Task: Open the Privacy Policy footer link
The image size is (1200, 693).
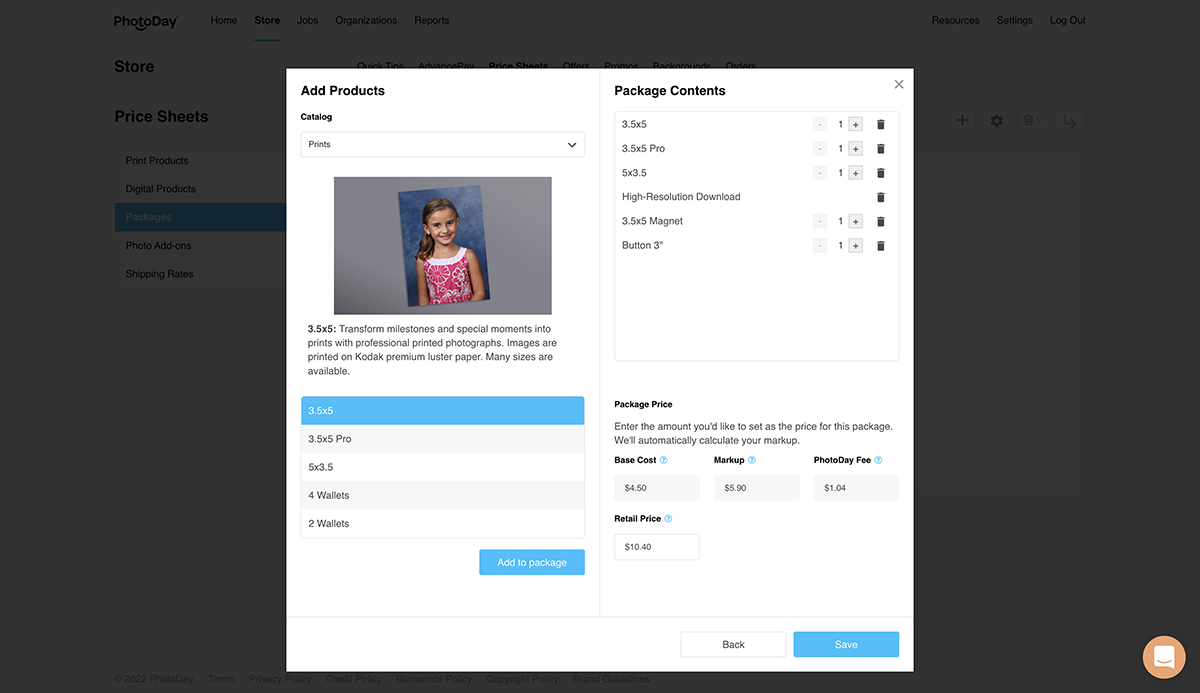Action: [280, 679]
